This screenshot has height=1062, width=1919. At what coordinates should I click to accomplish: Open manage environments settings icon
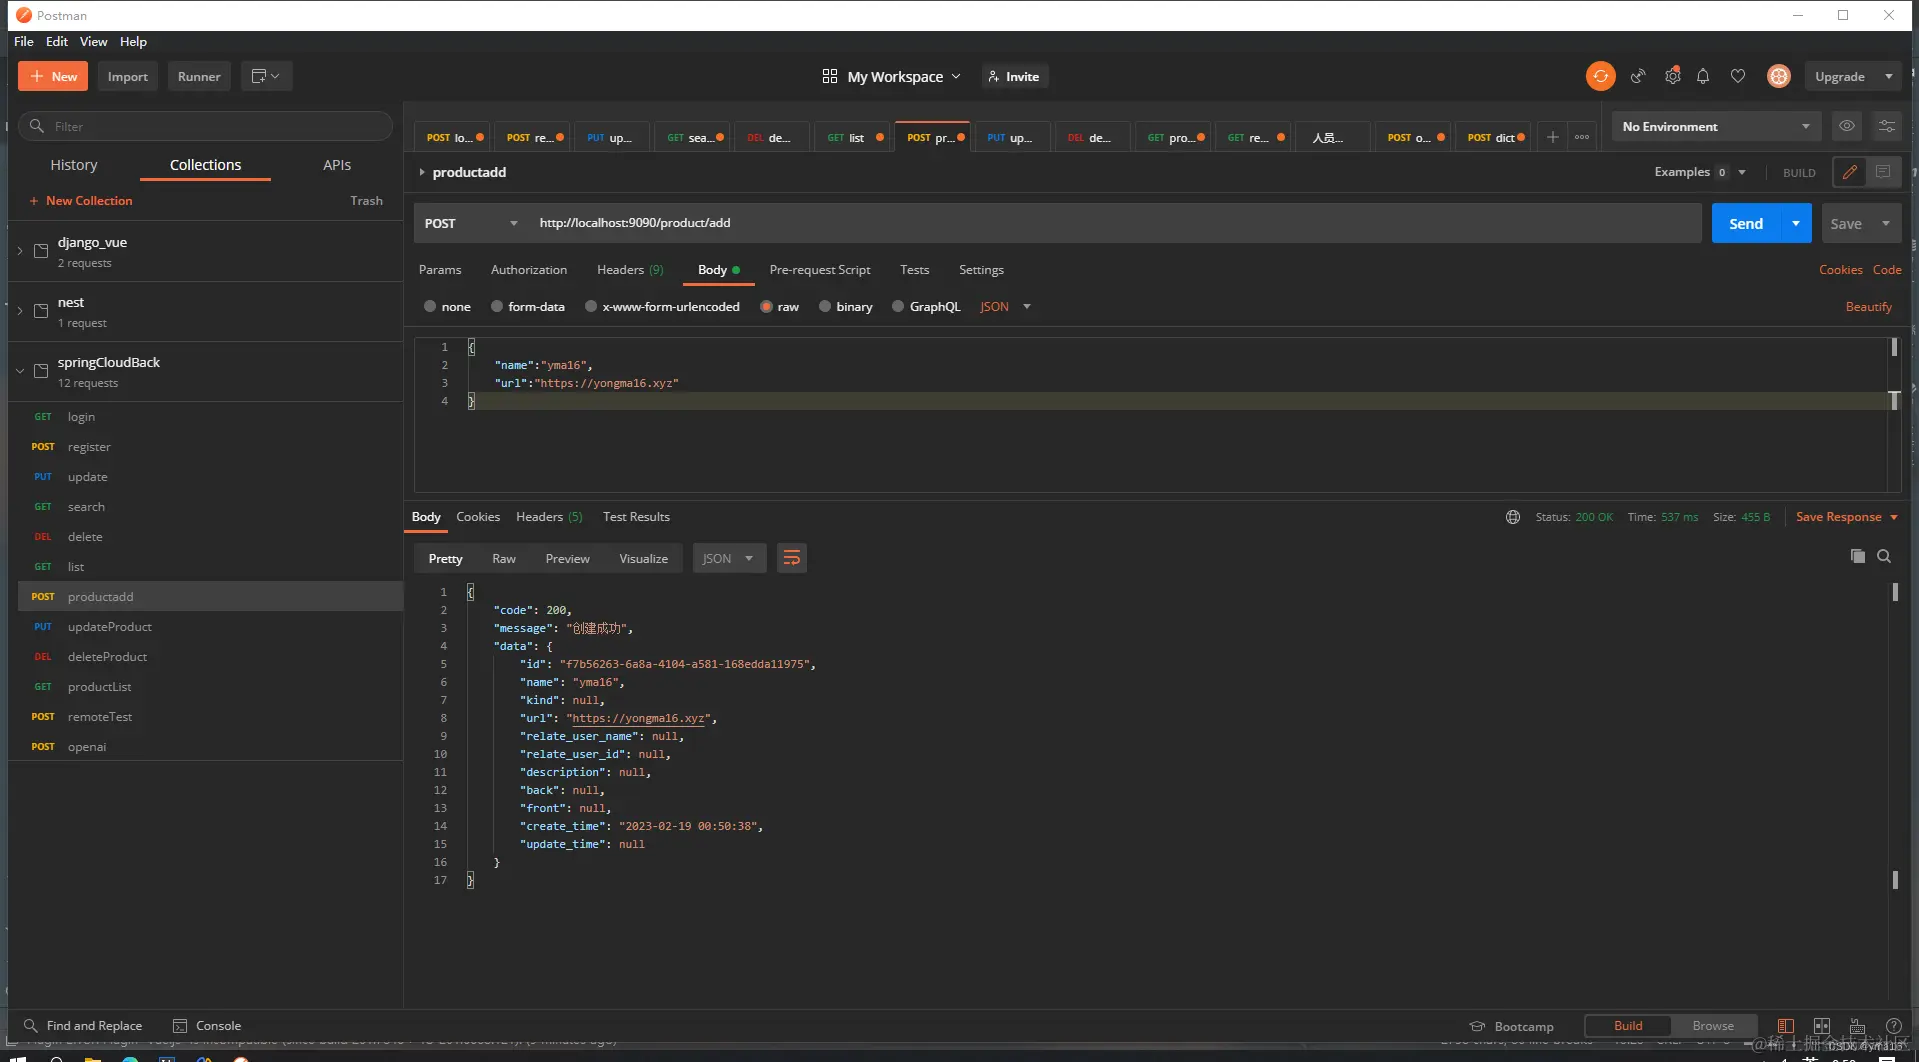(1886, 126)
